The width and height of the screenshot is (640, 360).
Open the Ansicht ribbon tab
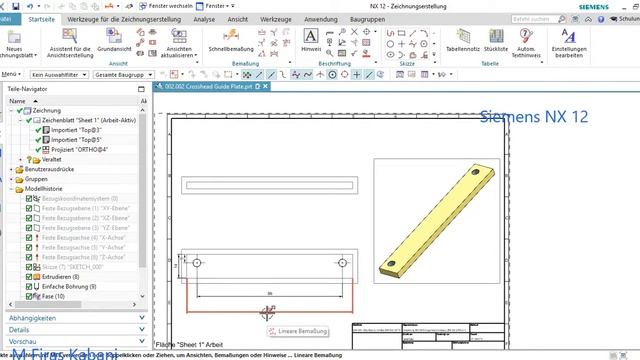[x=238, y=19]
